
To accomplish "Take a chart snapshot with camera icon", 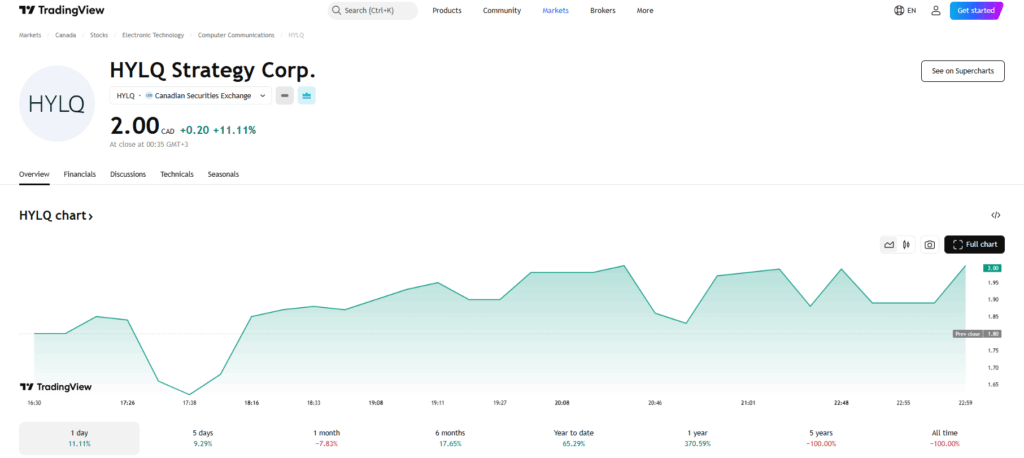I will click(x=930, y=245).
